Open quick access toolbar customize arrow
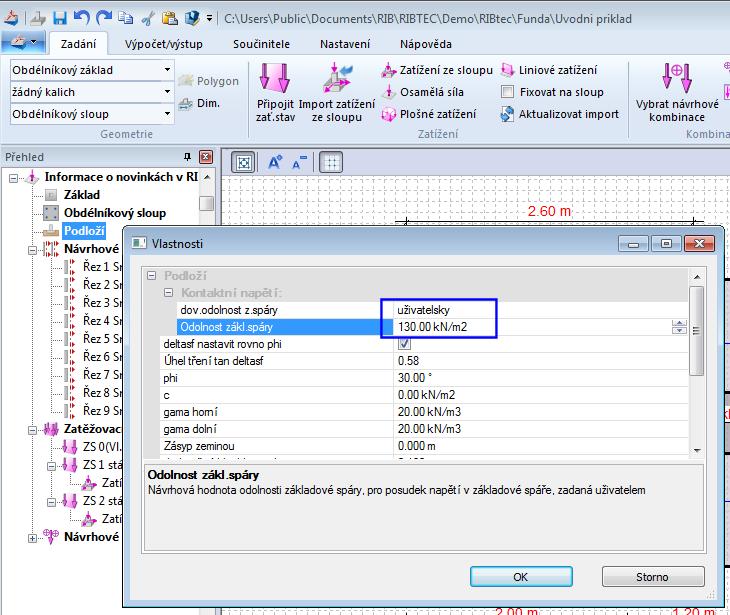 [x=210, y=19]
